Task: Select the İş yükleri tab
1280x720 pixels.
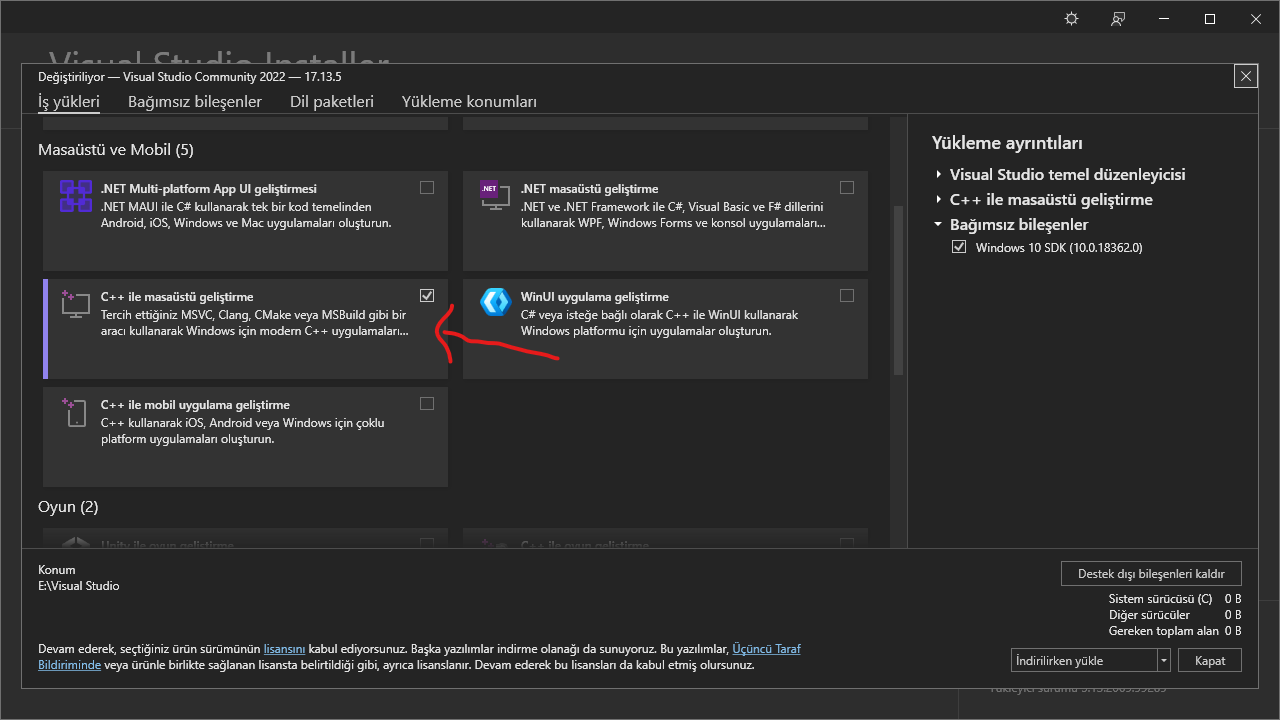Action: tap(69, 102)
